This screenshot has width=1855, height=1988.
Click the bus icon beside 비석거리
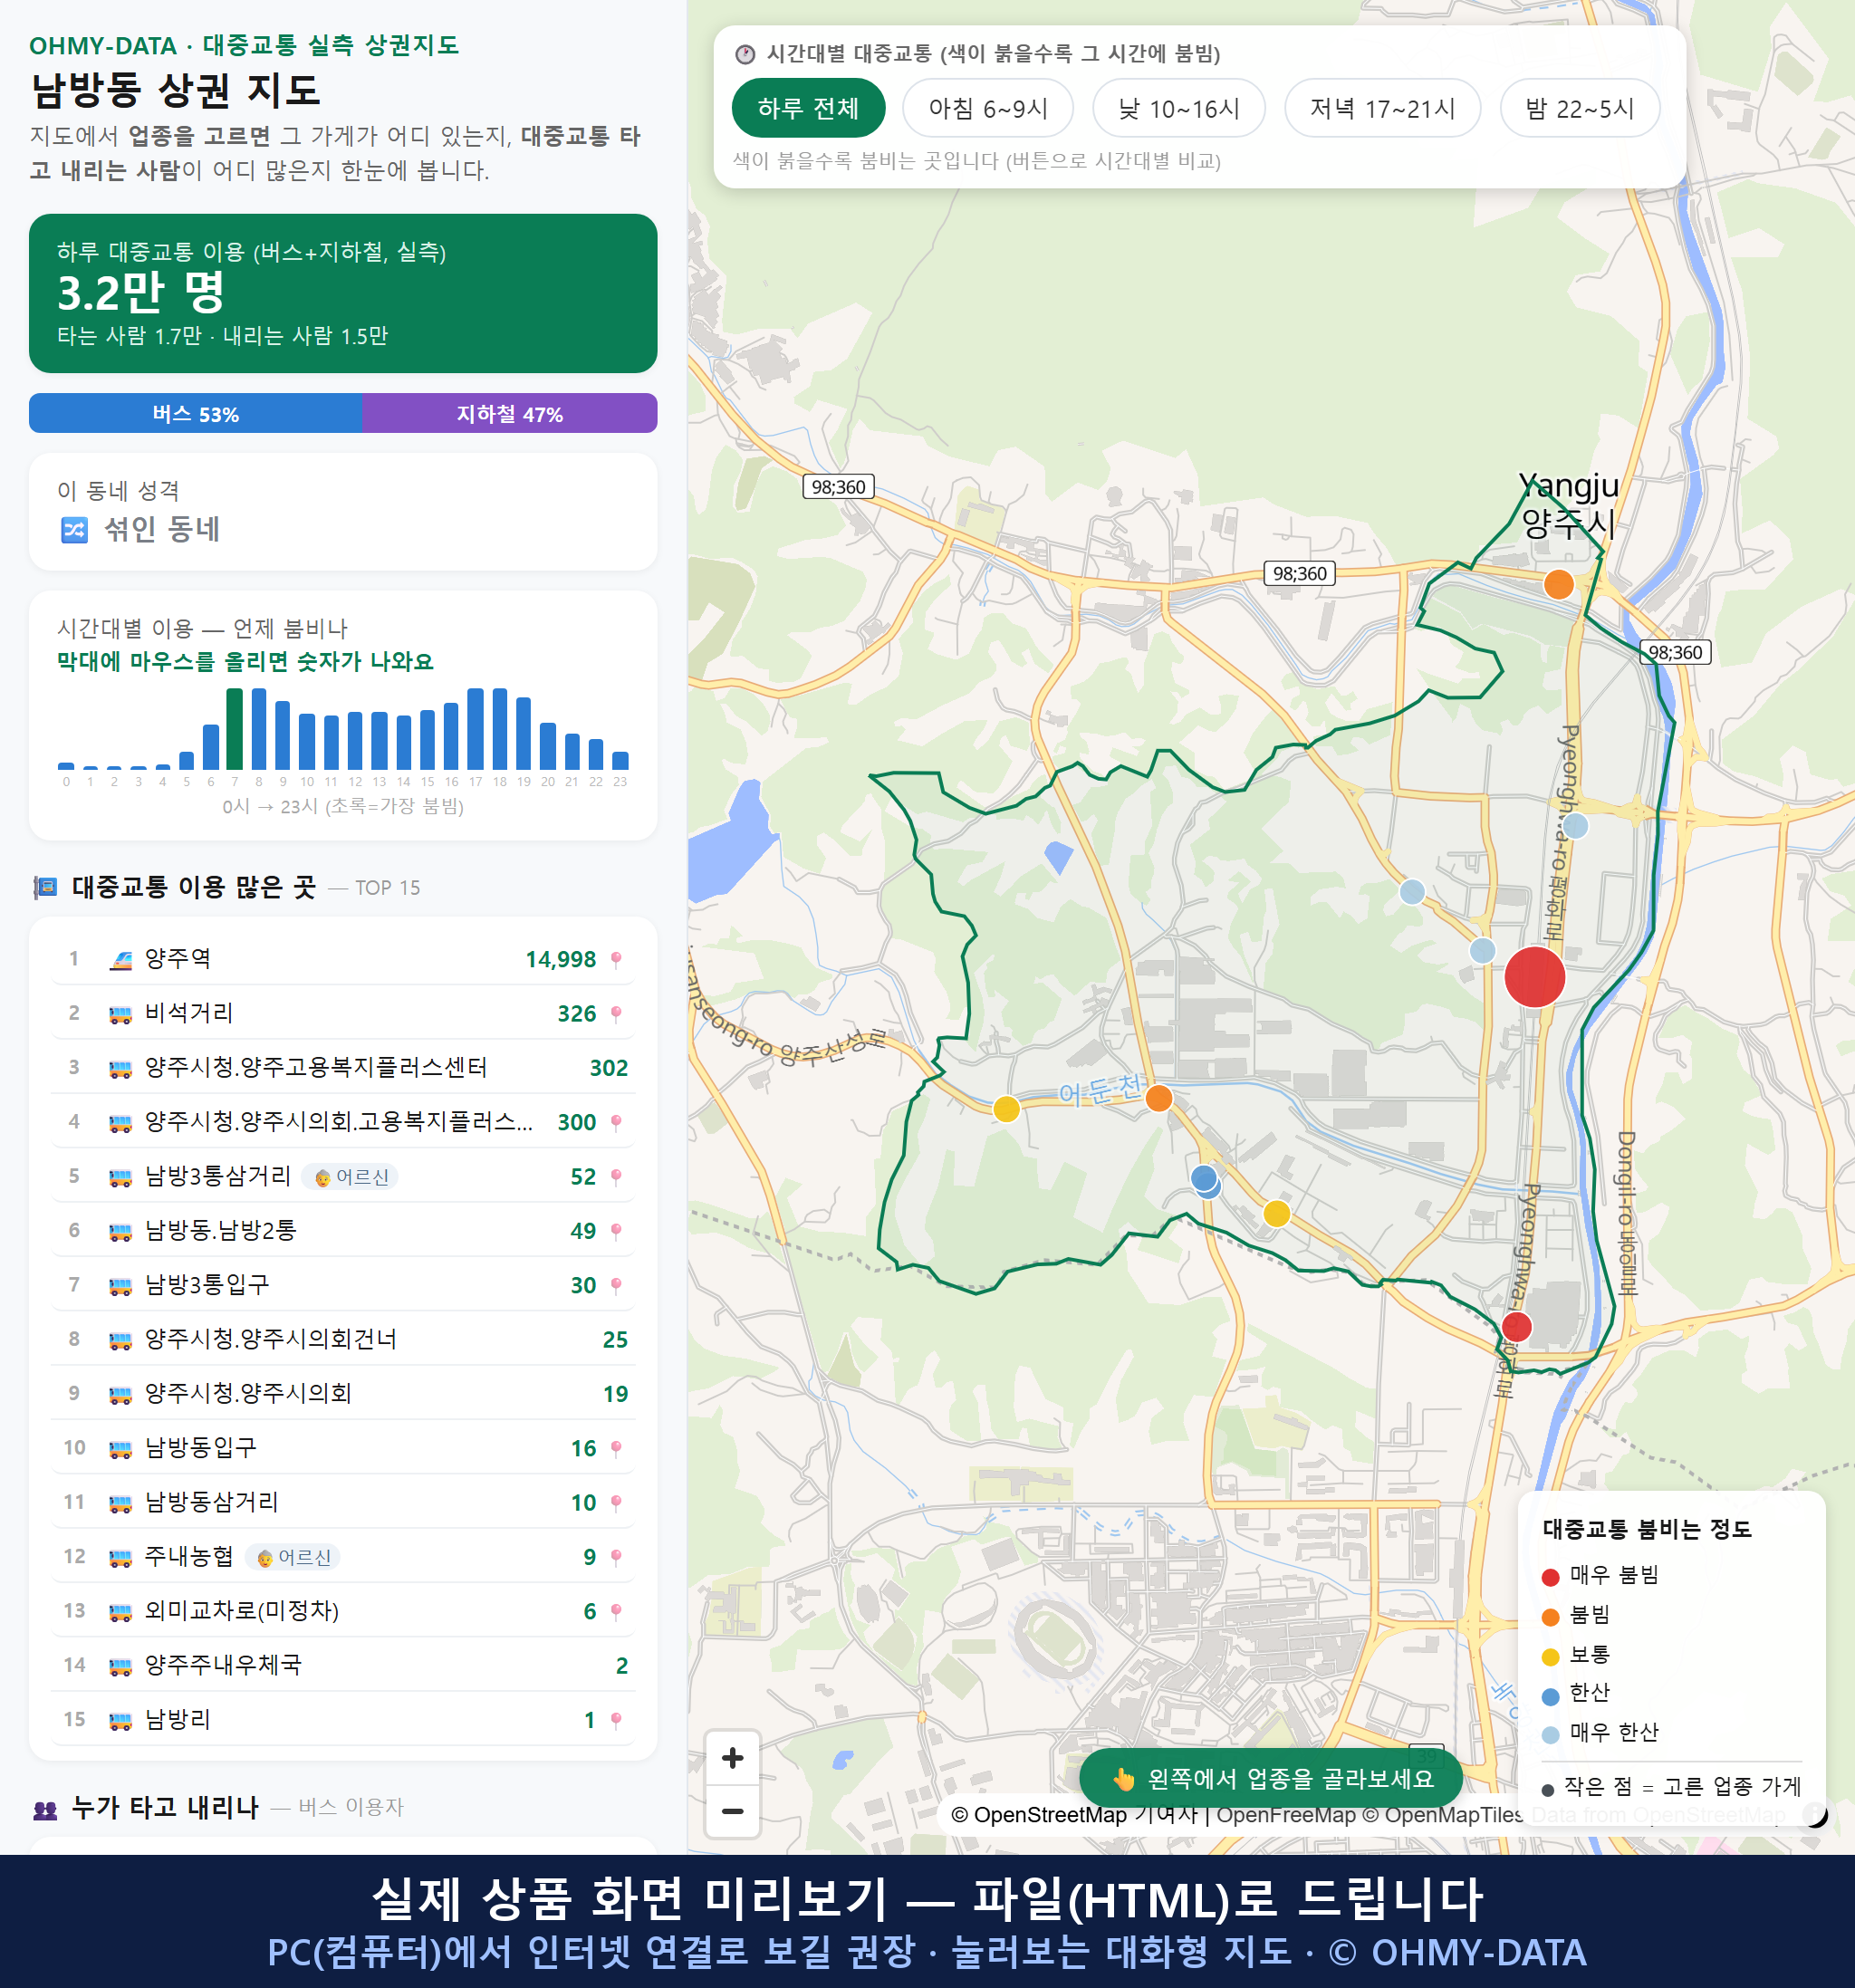click(x=120, y=1015)
